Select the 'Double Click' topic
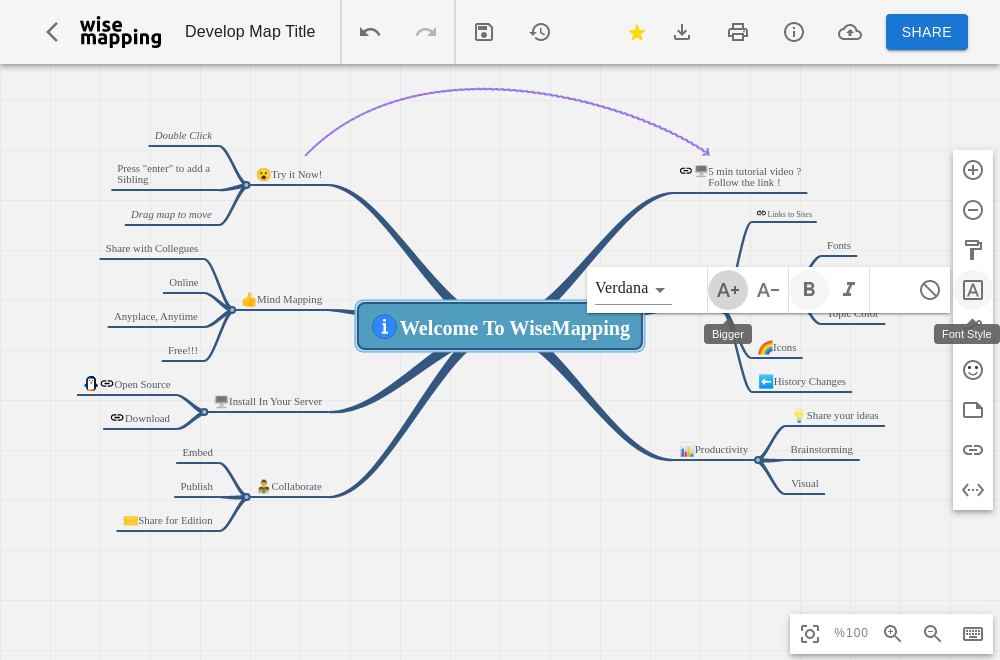 [x=183, y=135]
